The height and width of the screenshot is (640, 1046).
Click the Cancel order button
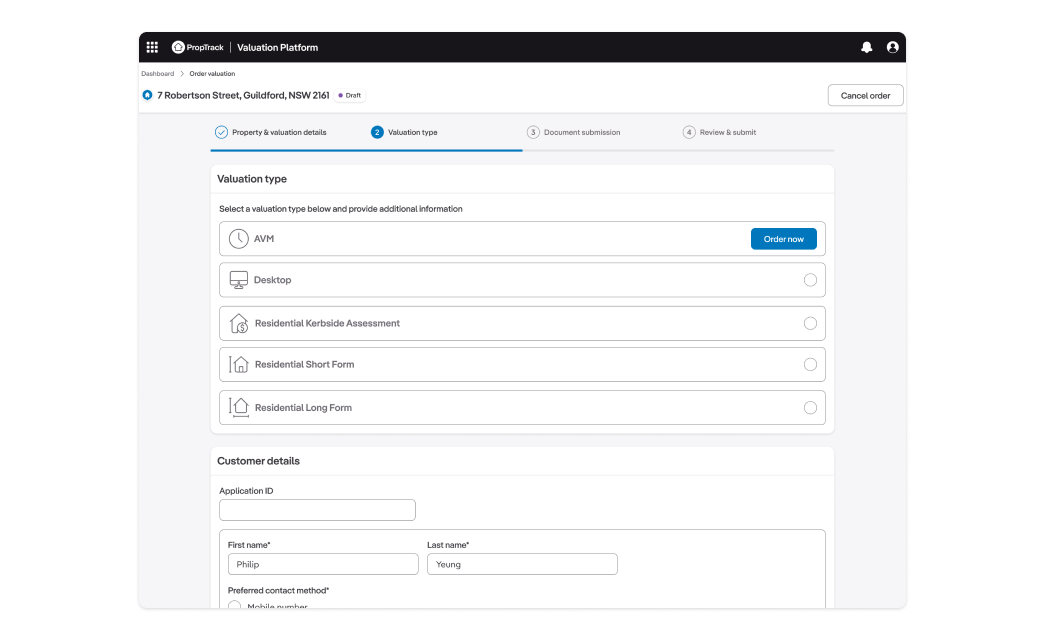865,95
